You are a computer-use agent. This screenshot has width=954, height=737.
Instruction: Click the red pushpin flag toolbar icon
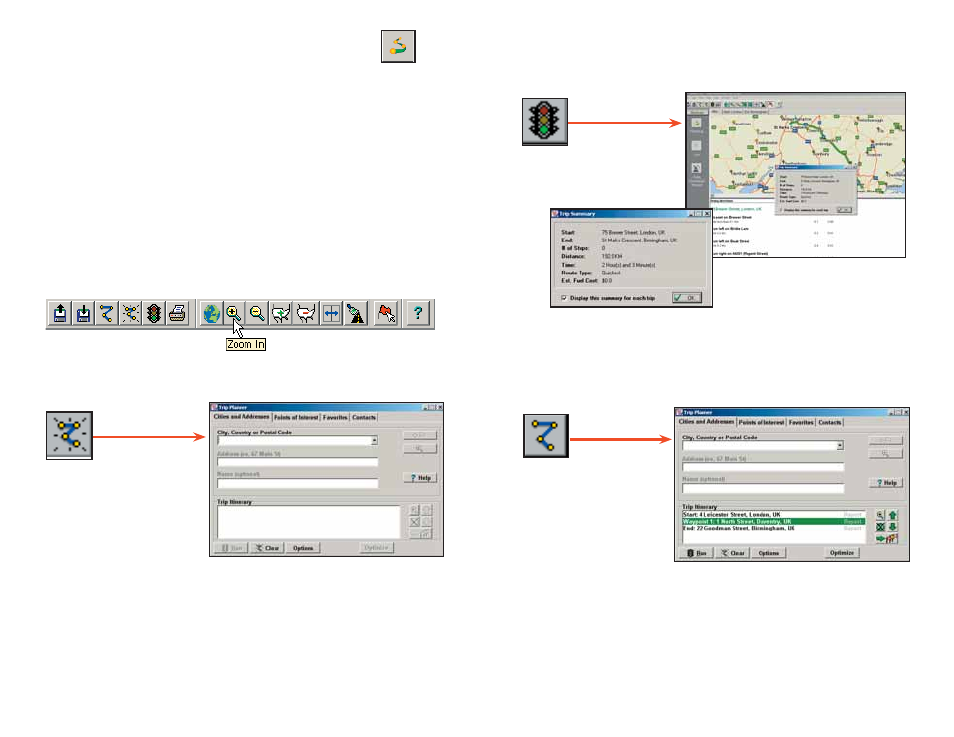point(386,313)
